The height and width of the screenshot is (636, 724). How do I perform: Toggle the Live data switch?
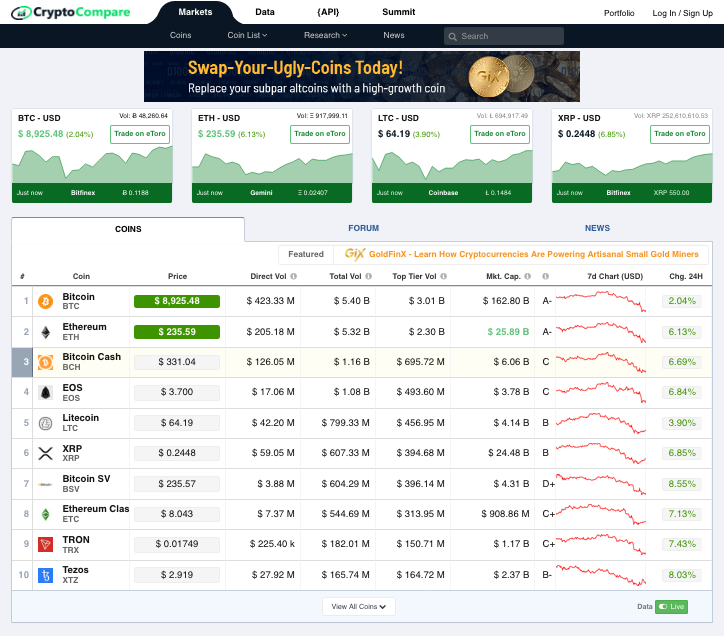671,607
